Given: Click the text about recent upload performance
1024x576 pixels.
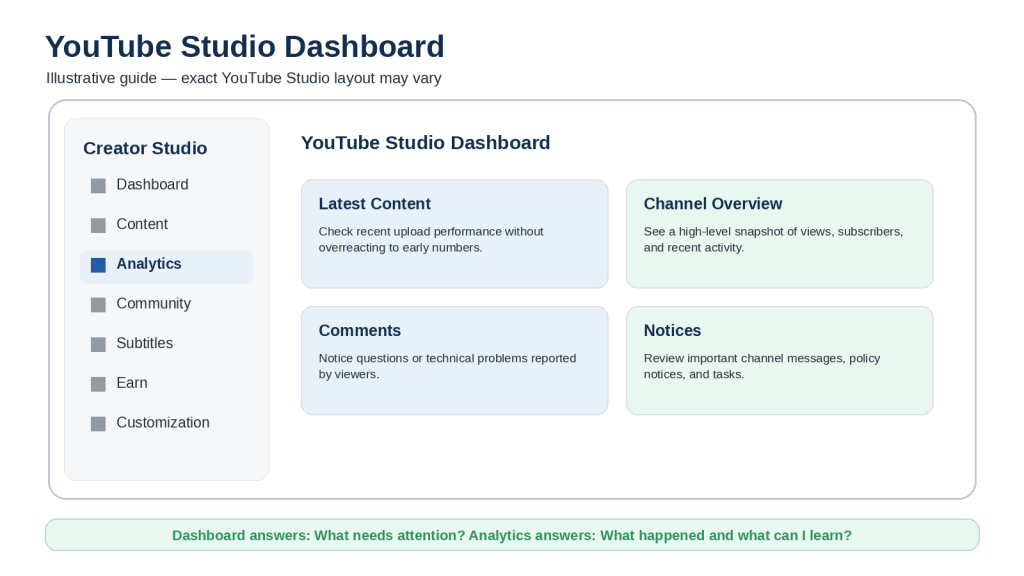Looking at the screenshot, I should click(431, 240).
